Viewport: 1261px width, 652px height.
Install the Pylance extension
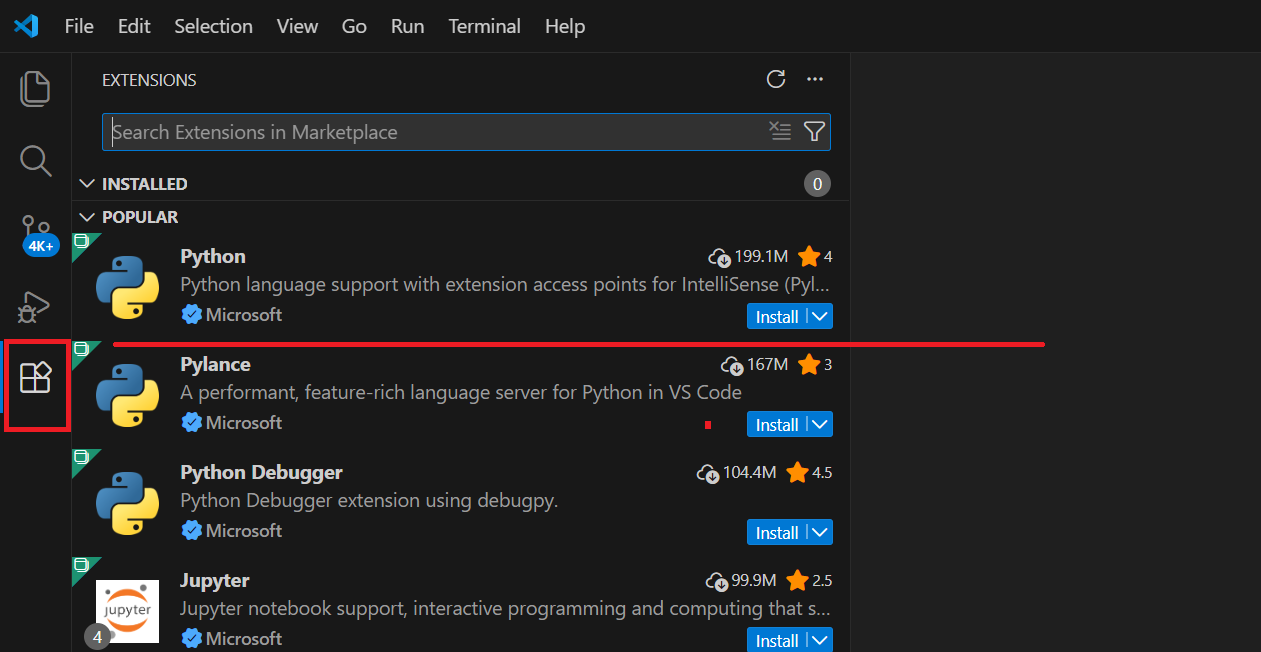click(x=777, y=424)
